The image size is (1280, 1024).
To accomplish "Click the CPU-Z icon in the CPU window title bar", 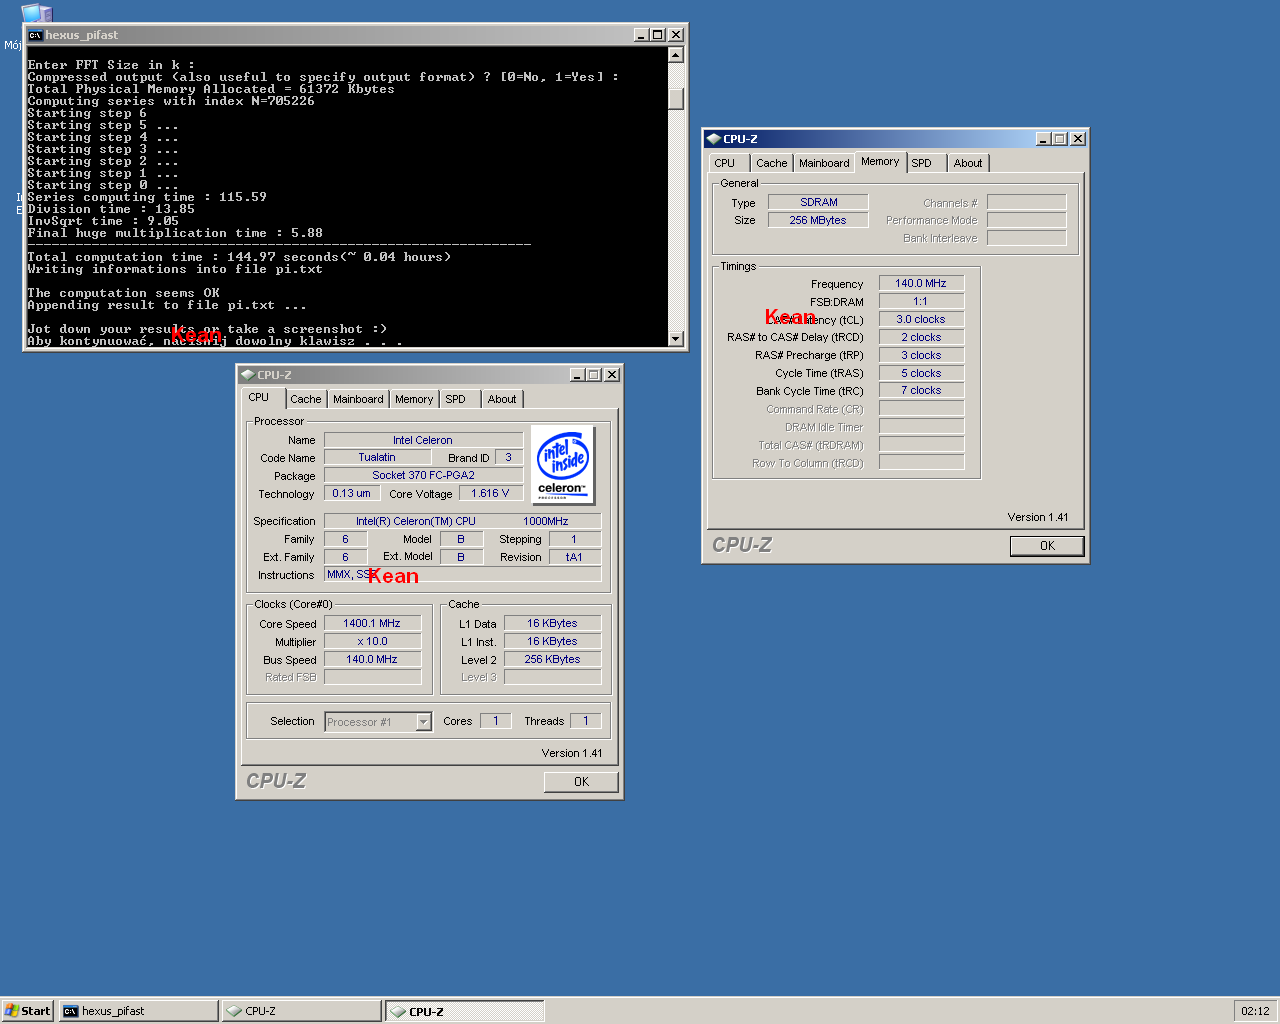I will tap(247, 375).
